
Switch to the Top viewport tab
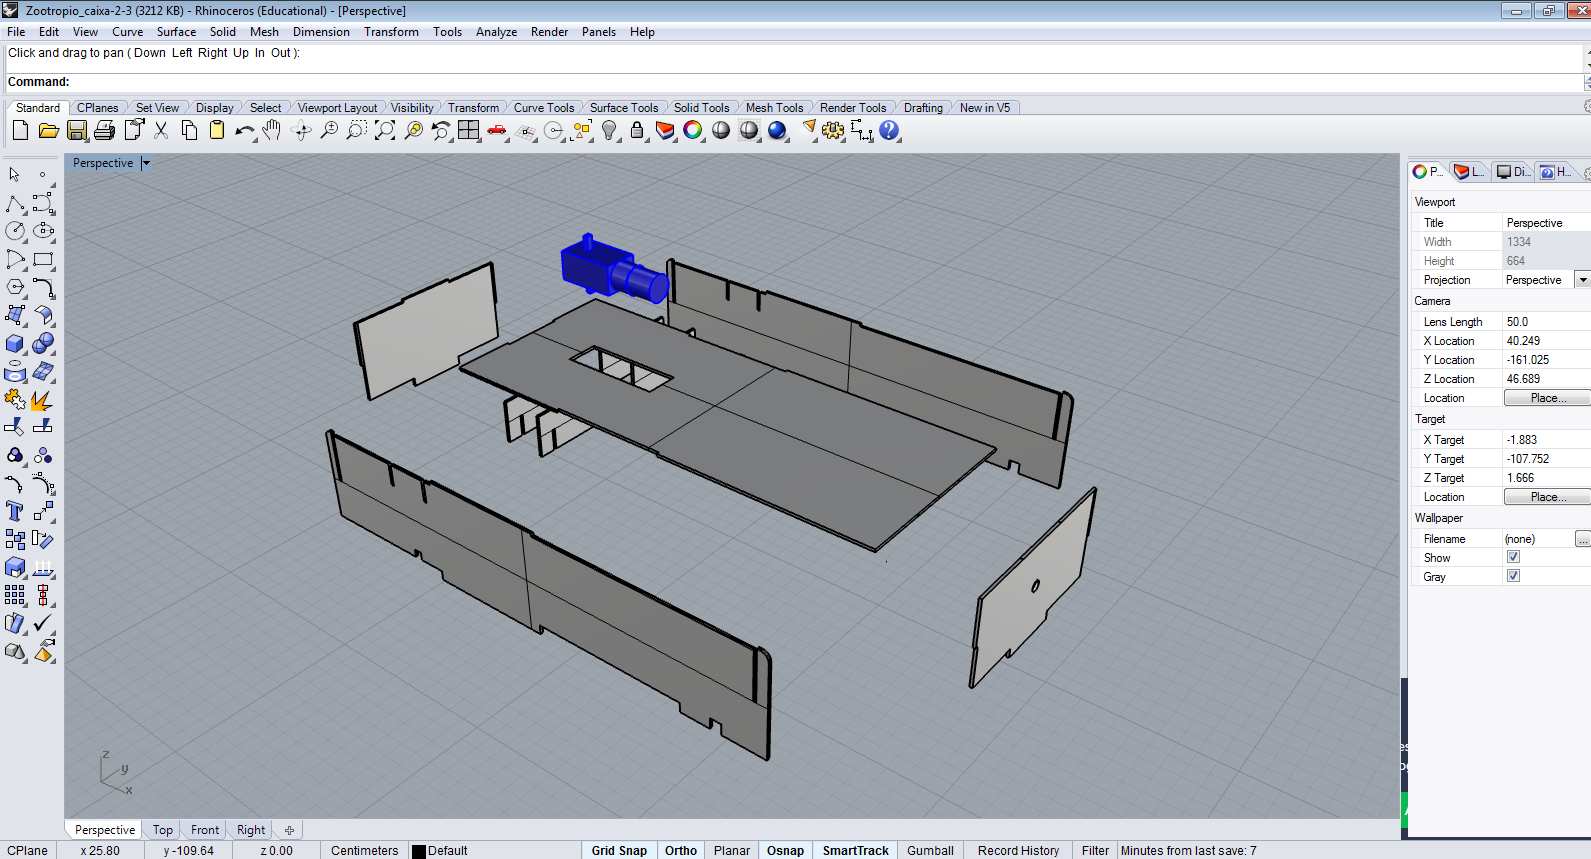[163, 830]
